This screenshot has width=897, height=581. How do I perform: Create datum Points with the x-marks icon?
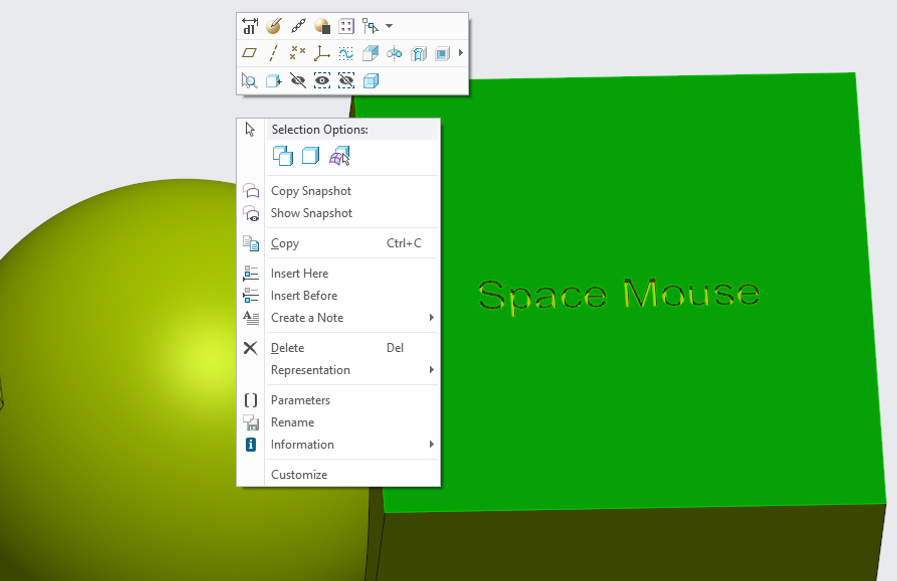(x=297, y=53)
